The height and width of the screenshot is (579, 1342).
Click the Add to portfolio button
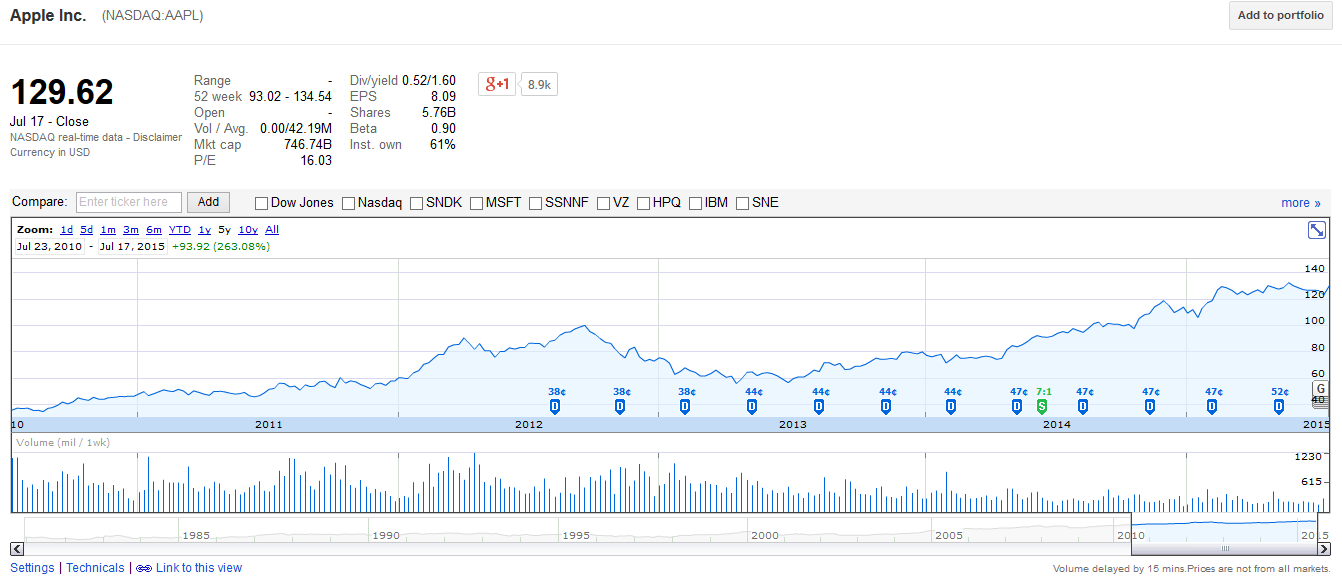[1280, 16]
